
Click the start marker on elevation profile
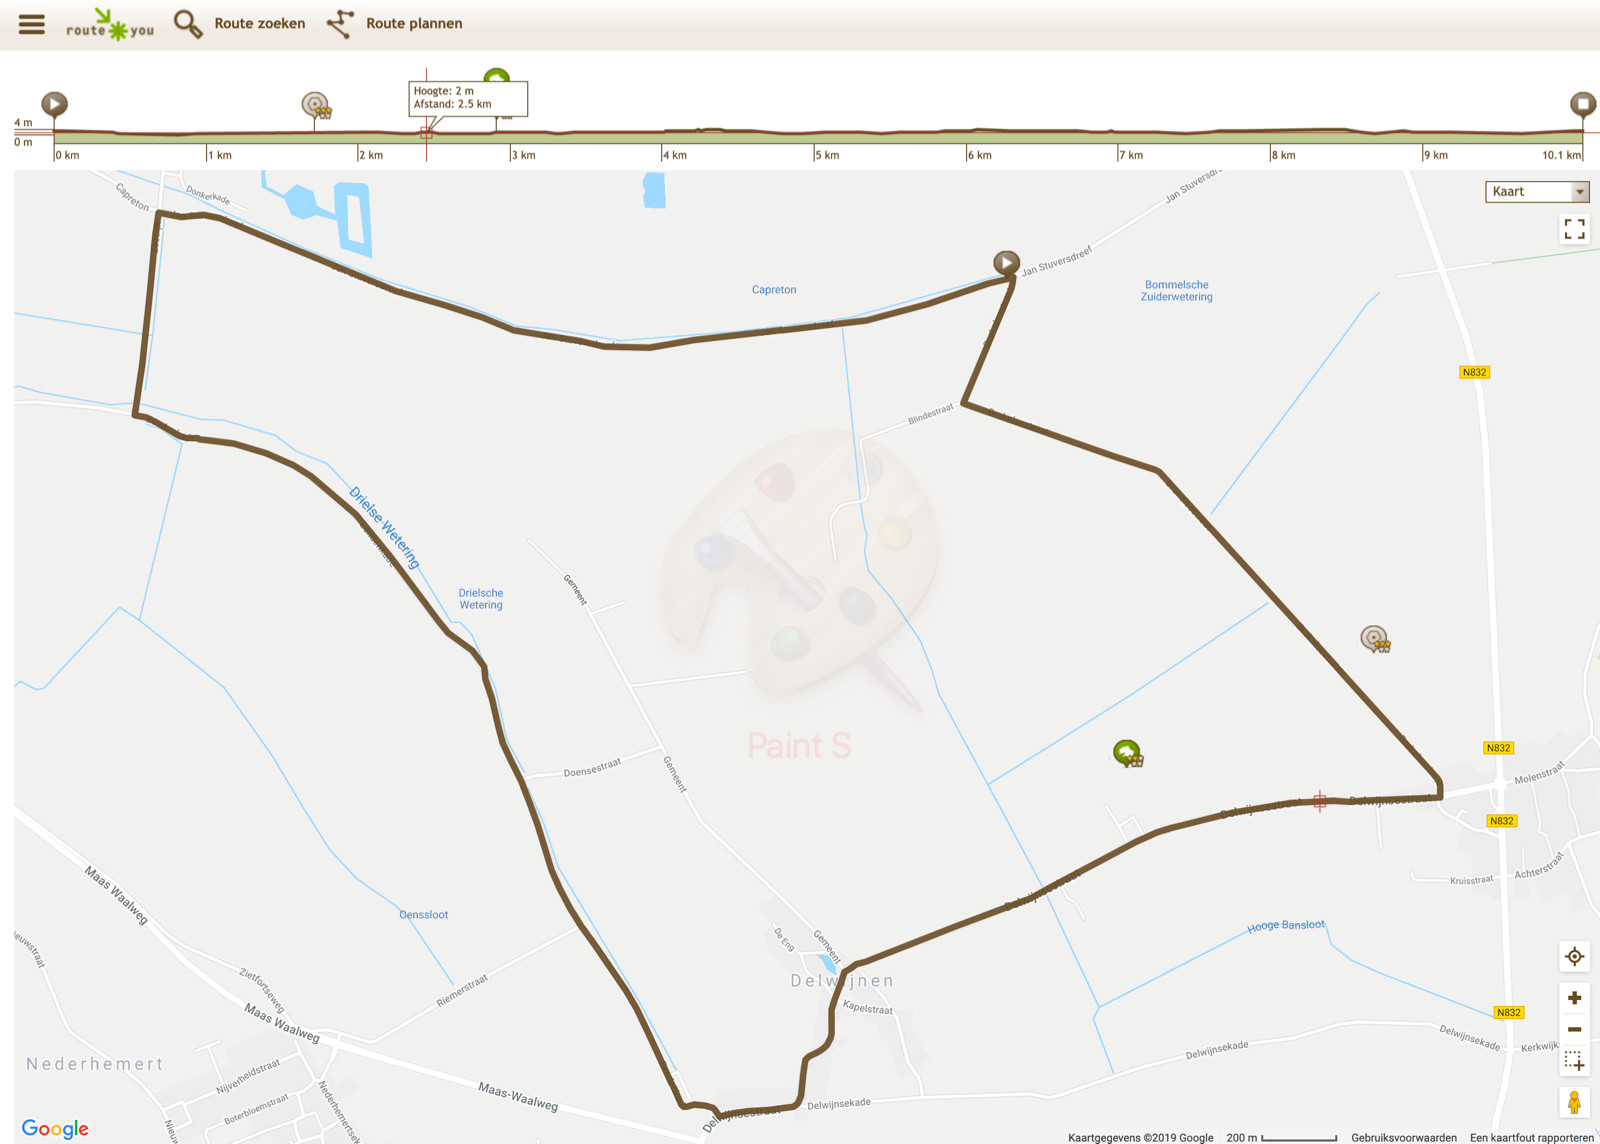coord(54,104)
